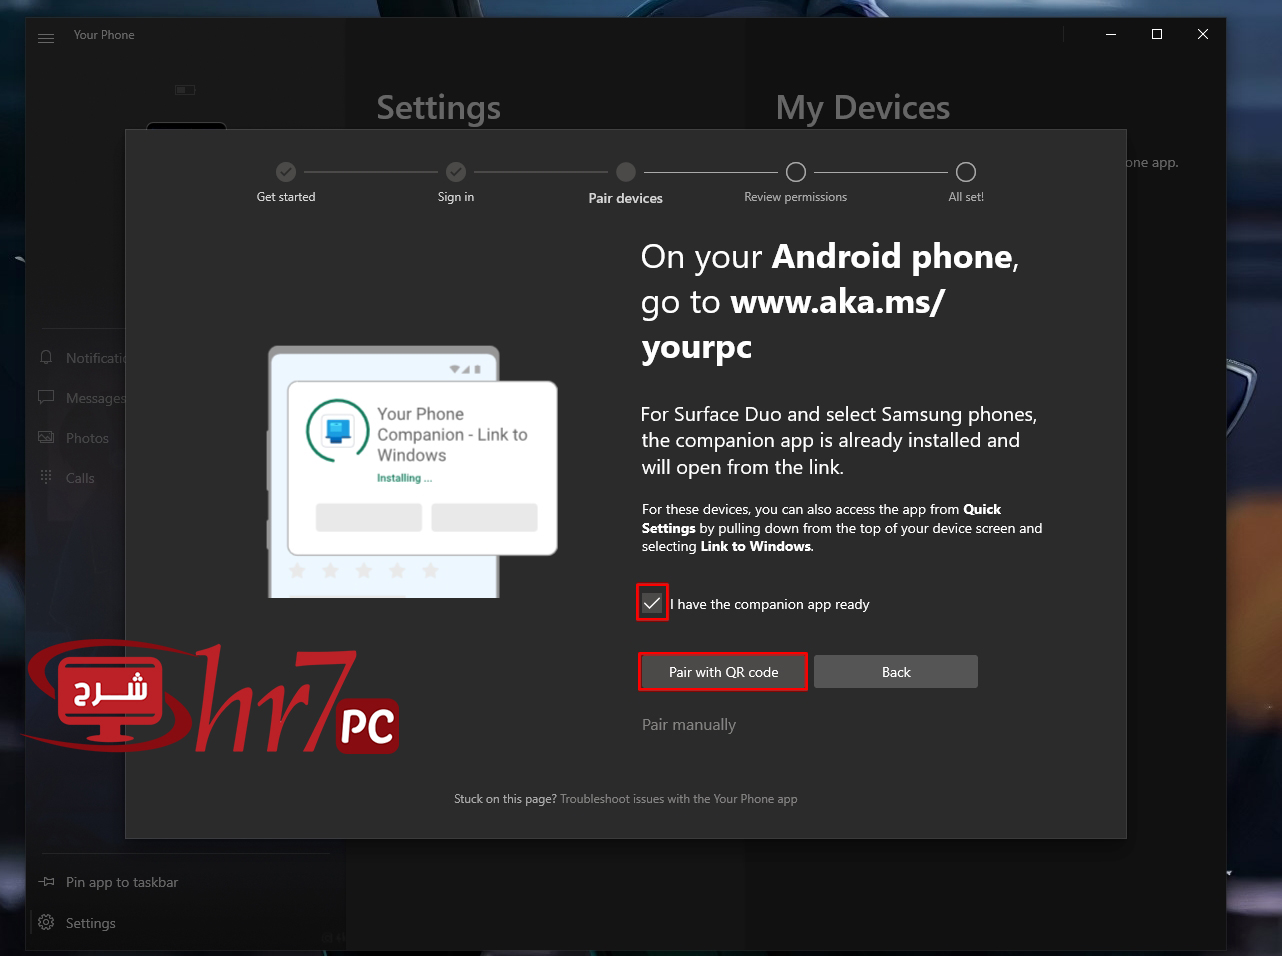
Task: Click the 'Your Phone' window title
Action: click(104, 35)
